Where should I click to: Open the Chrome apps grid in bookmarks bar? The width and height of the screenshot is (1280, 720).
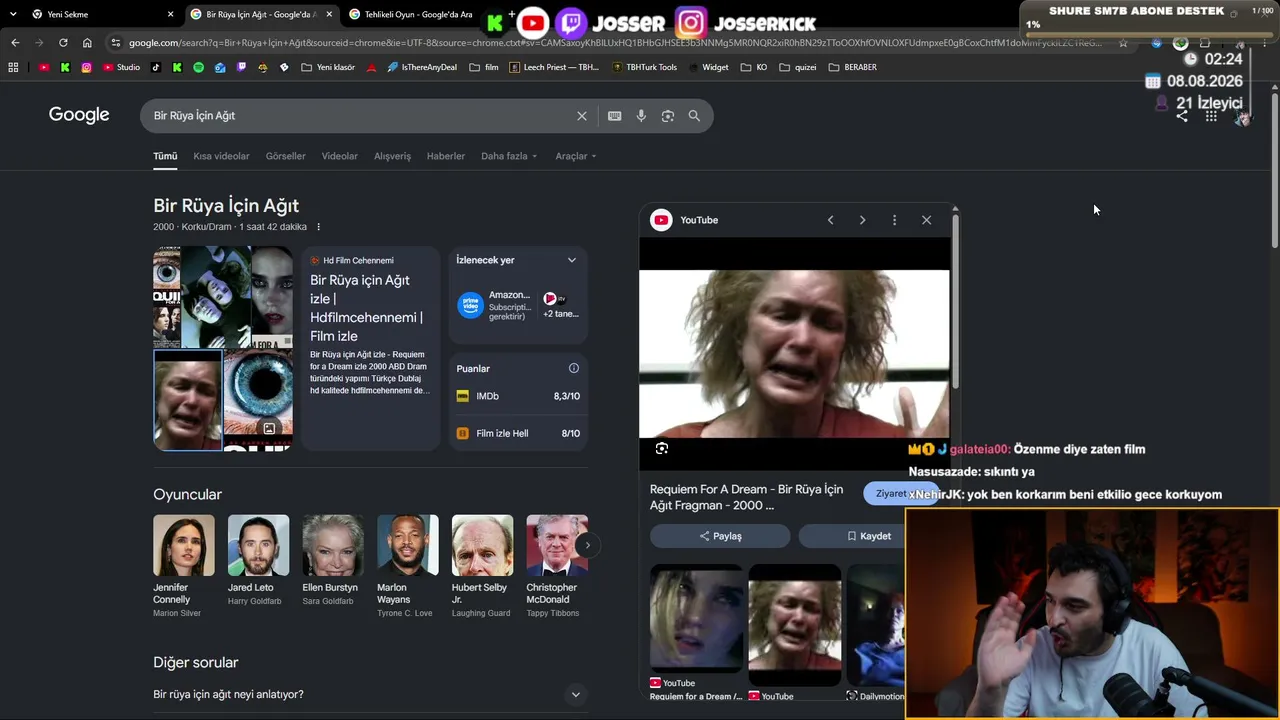[x=13, y=67]
